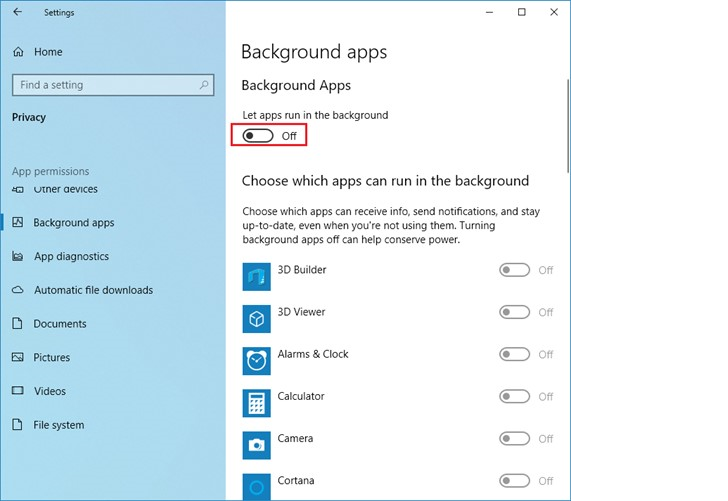The width and height of the screenshot is (728, 501).
Task: Select Pictures in the sidebar
Action: [52, 358]
